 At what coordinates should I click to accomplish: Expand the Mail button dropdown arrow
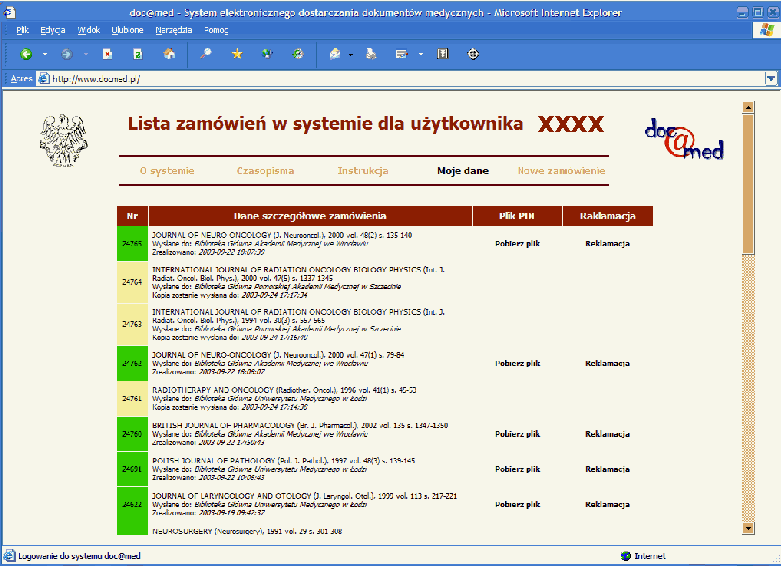[x=351, y=54]
